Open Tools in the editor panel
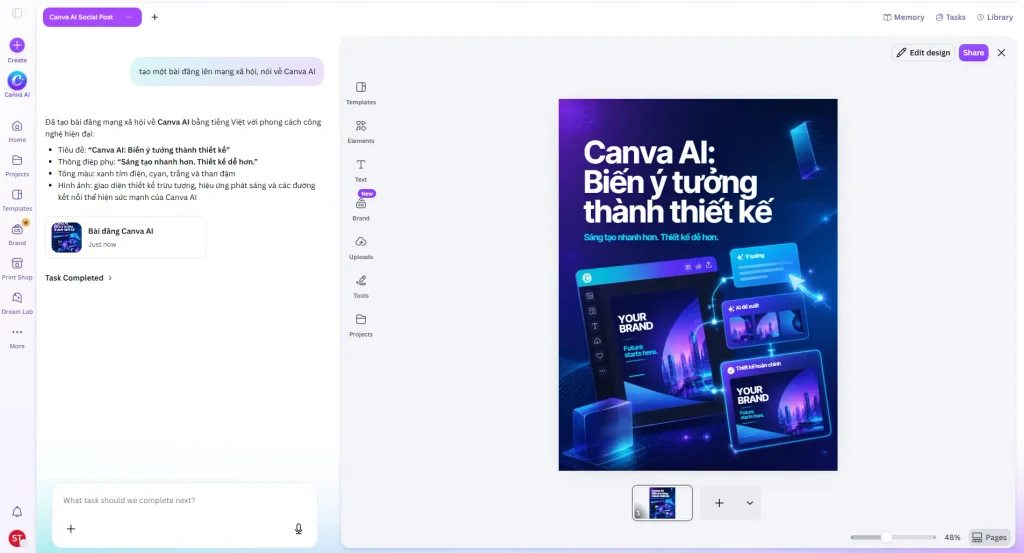1024x553 pixels. coord(361,285)
